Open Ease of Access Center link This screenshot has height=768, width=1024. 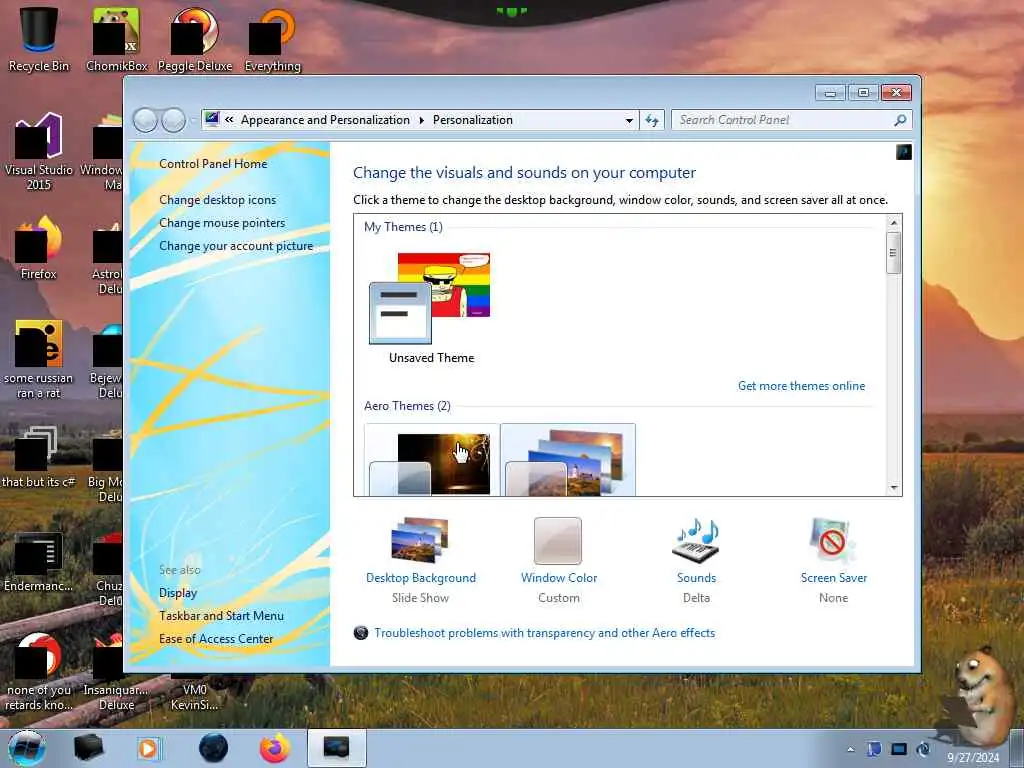point(216,639)
